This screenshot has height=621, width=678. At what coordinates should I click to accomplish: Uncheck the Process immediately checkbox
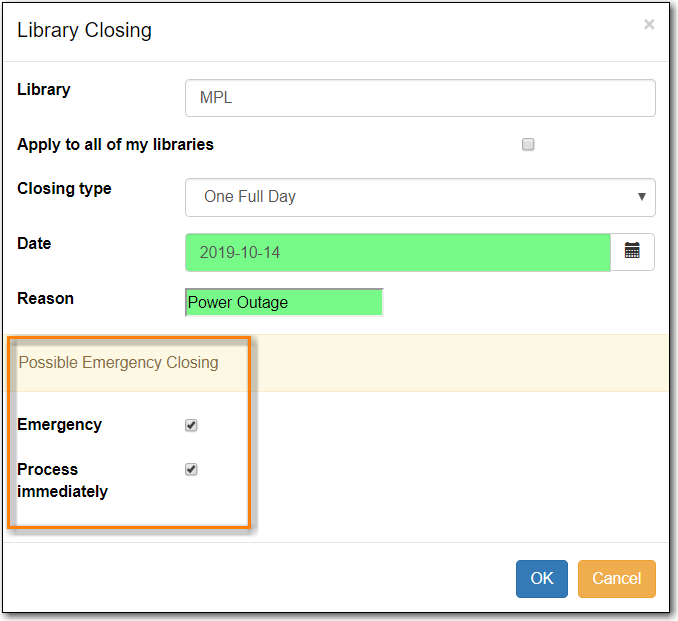(x=191, y=469)
